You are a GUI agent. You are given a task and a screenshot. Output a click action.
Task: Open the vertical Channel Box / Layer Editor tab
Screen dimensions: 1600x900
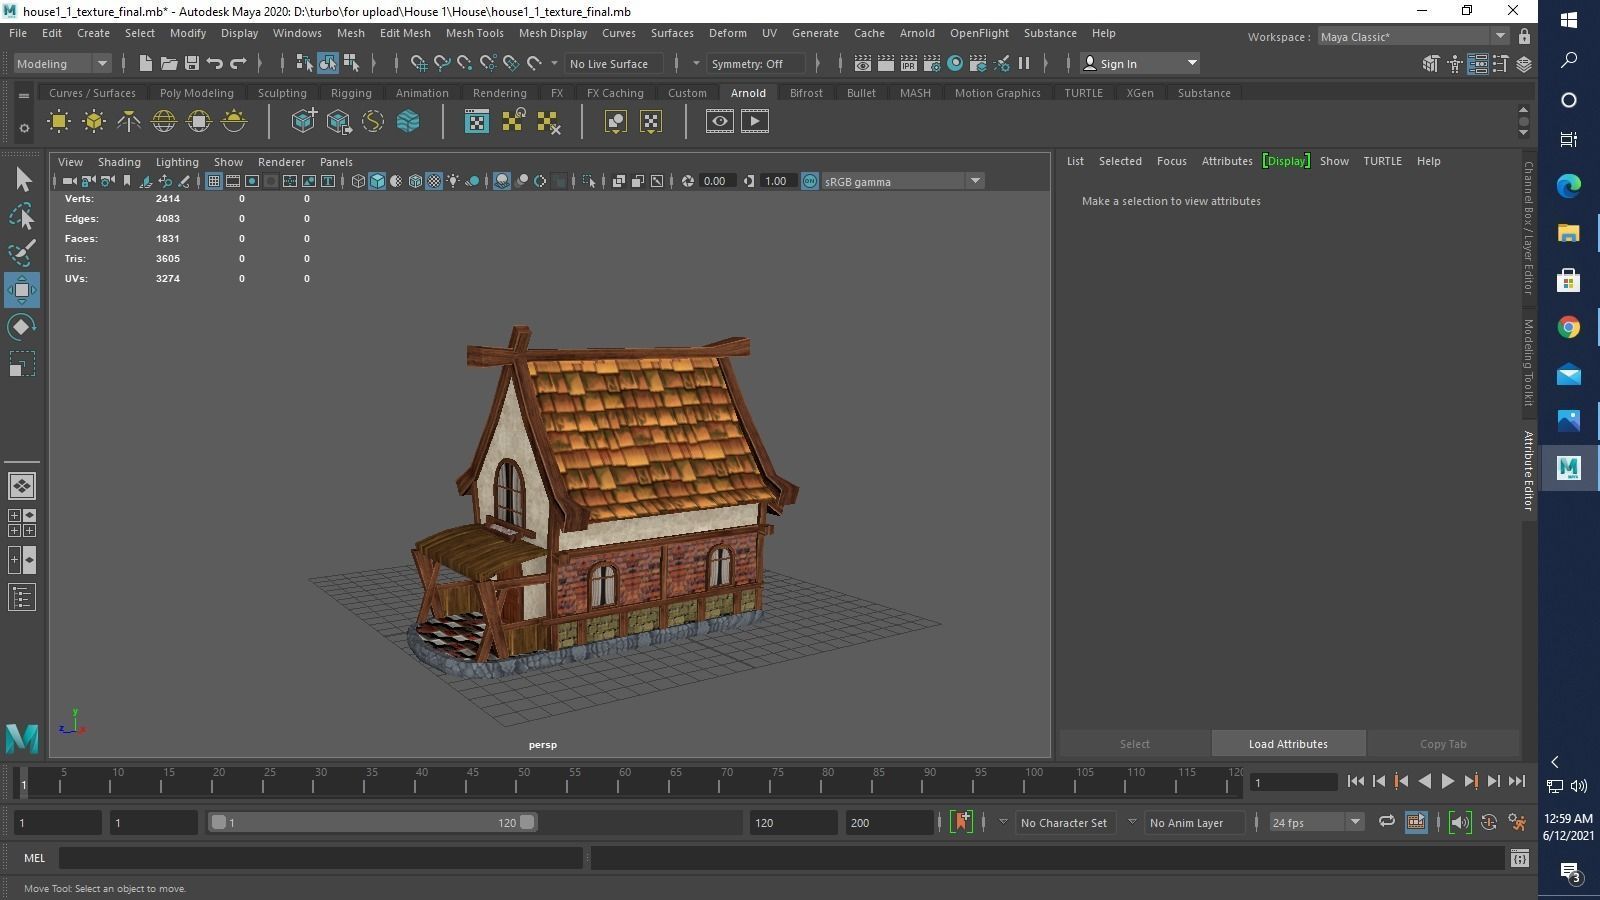coord(1528,228)
